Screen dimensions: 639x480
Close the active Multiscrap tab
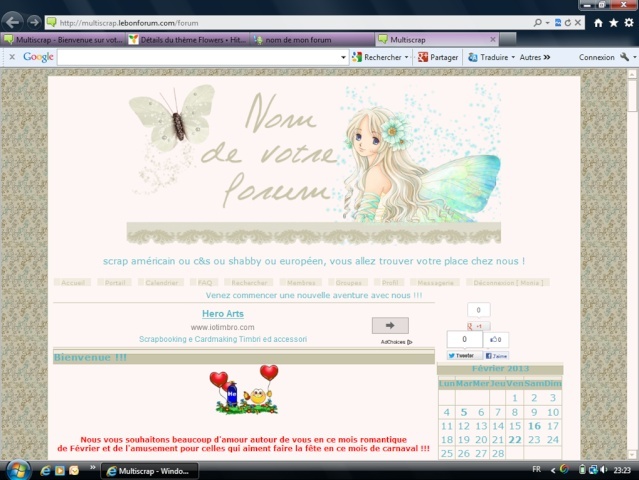(493, 40)
